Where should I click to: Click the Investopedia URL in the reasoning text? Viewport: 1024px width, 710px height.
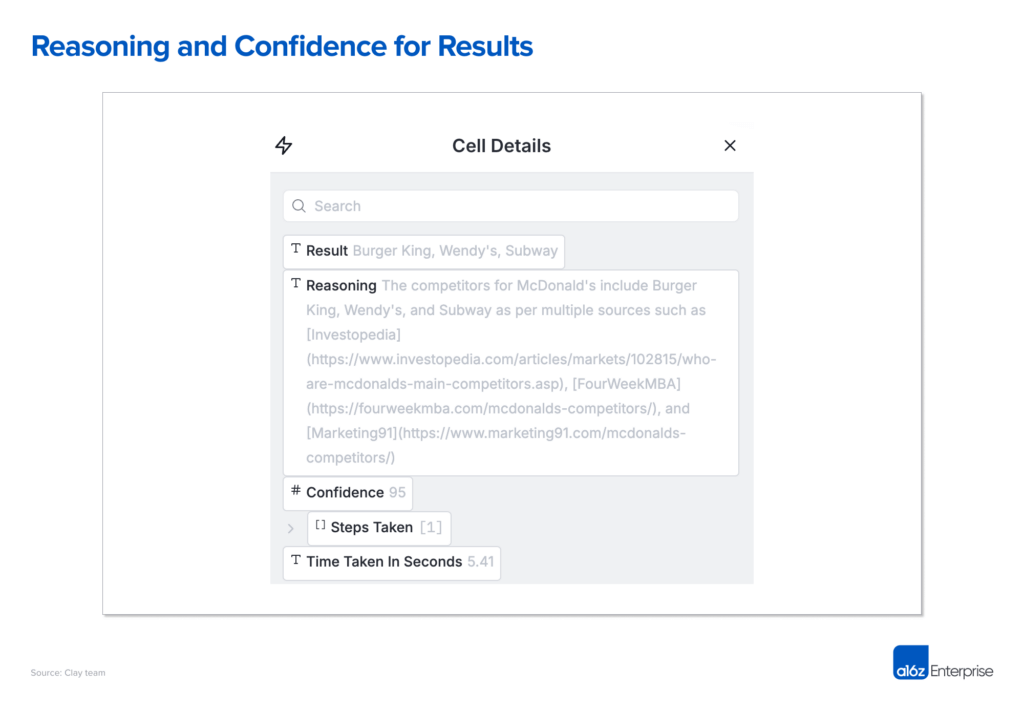click(x=511, y=360)
